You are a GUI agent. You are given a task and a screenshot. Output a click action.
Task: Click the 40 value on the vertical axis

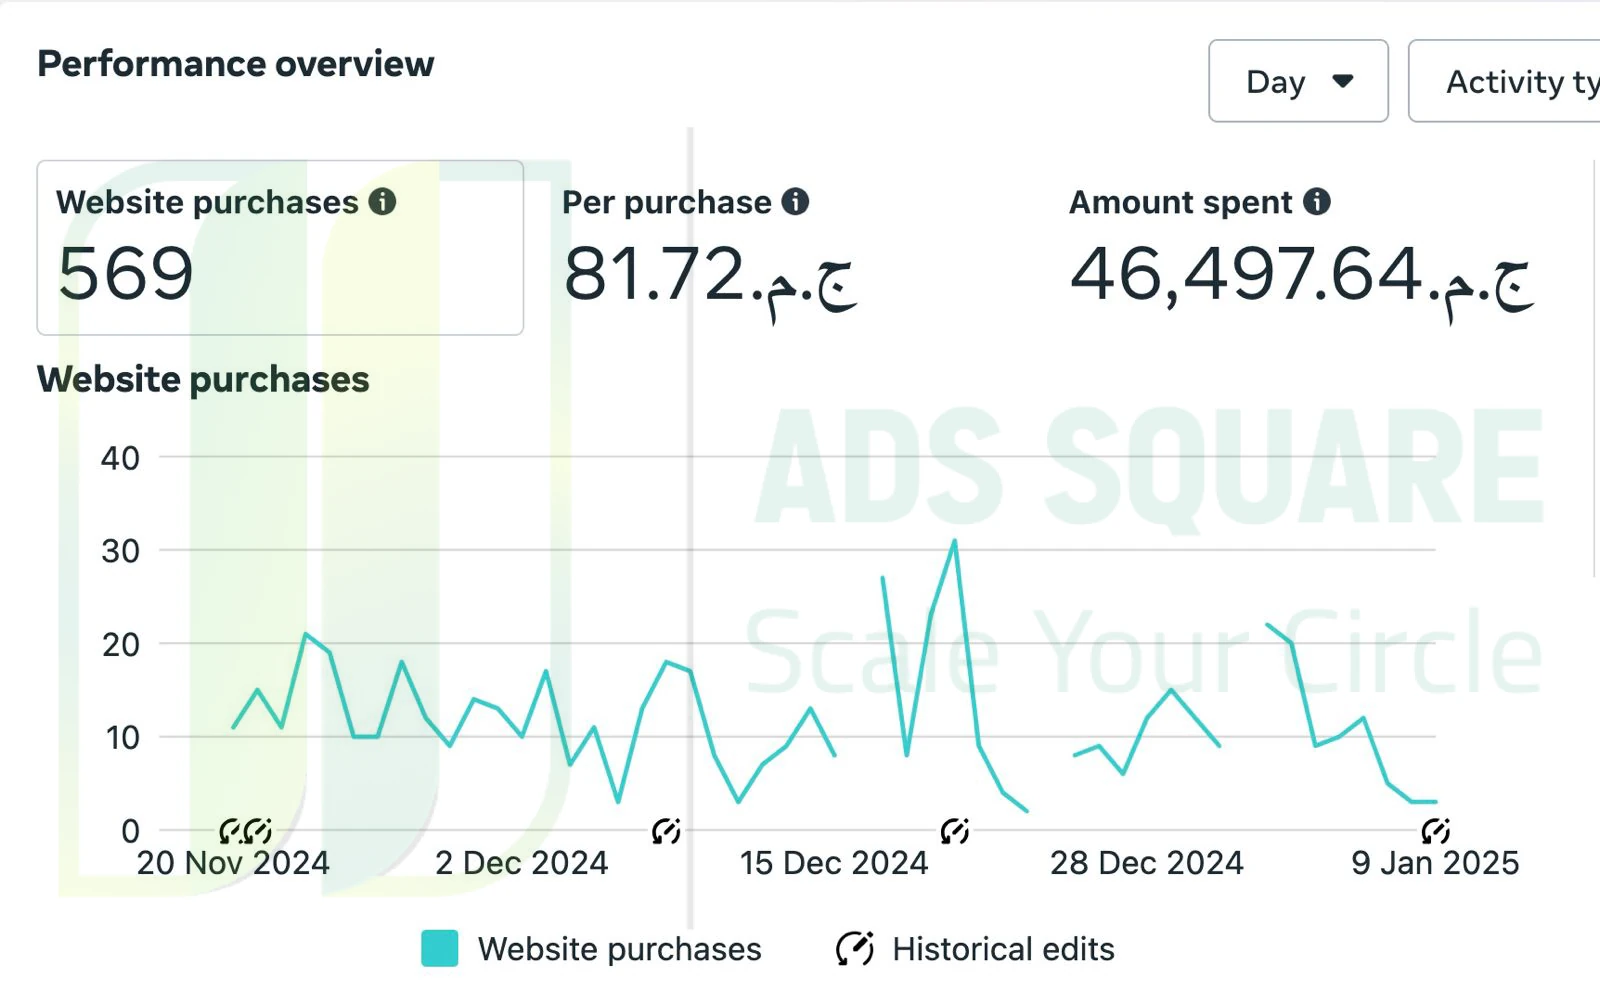(x=120, y=459)
